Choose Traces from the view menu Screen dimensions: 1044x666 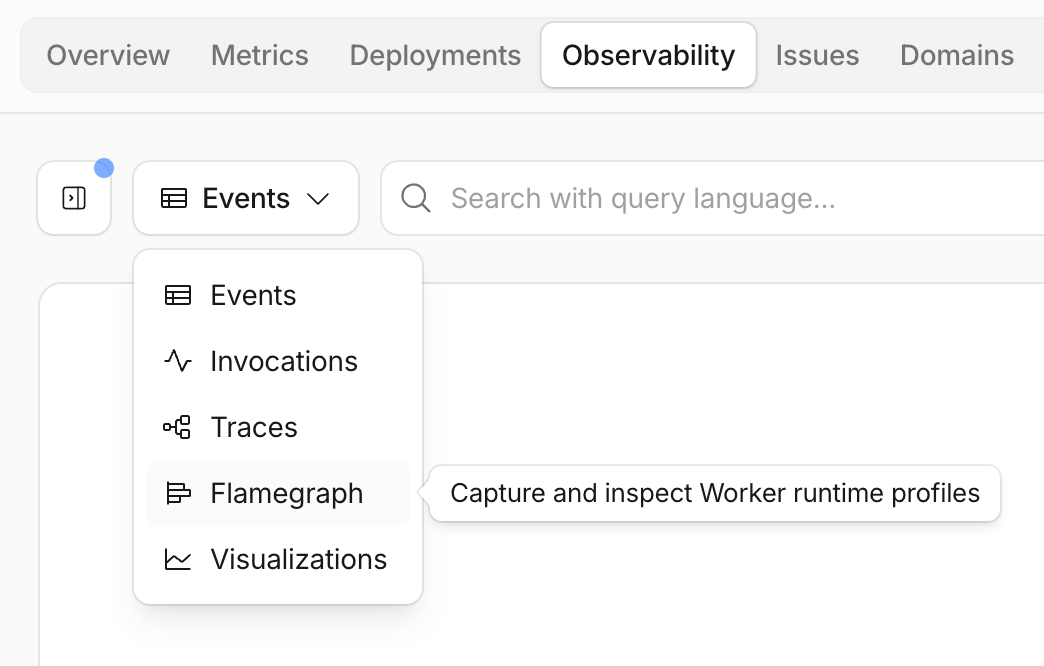(x=278, y=427)
